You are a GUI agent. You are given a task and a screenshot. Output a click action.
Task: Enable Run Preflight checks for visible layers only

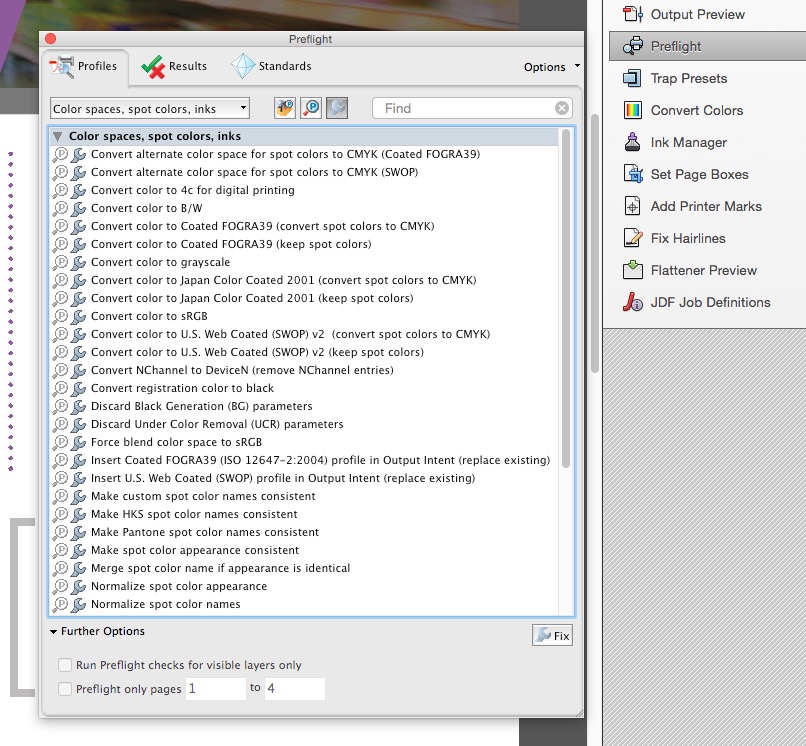[65, 665]
